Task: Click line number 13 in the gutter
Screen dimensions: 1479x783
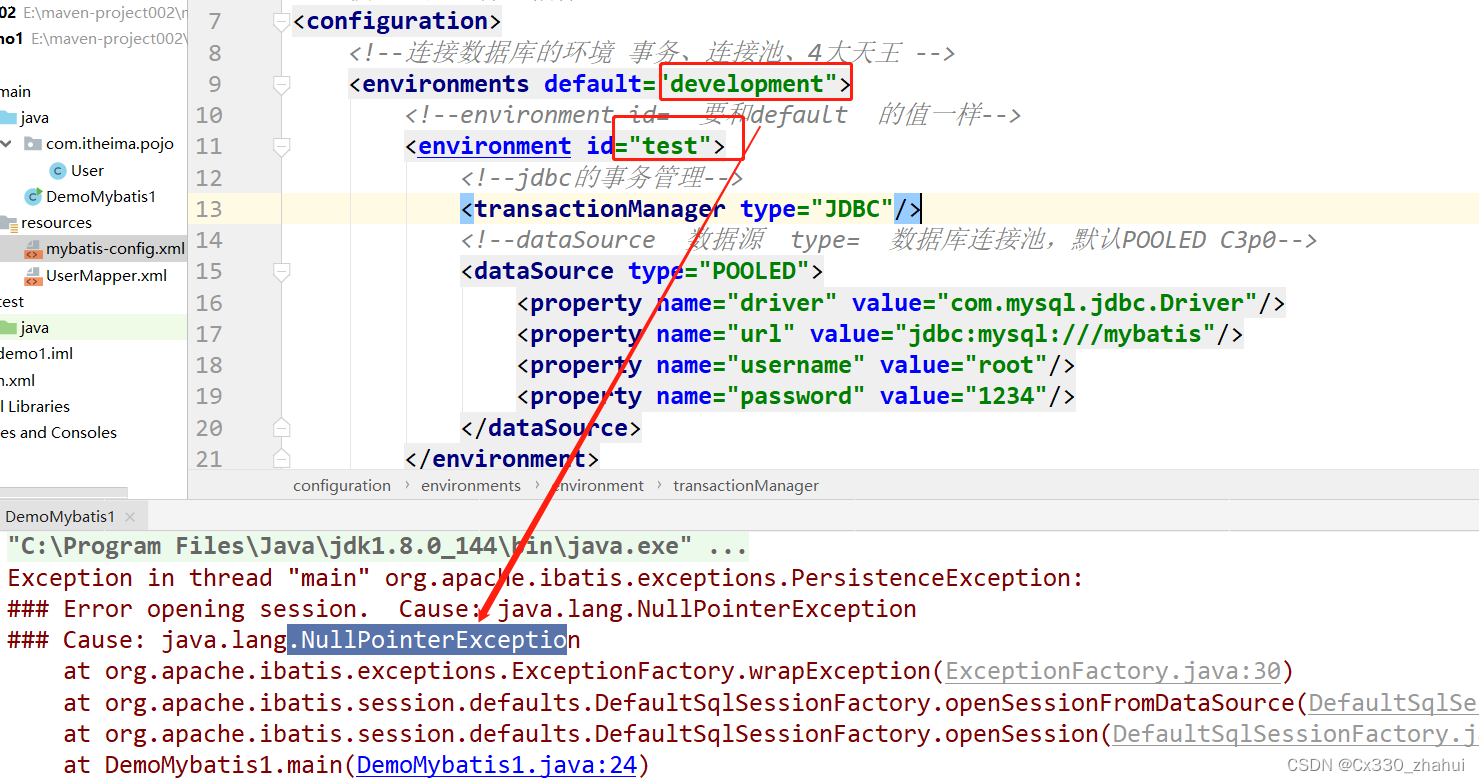Action: coord(209,209)
